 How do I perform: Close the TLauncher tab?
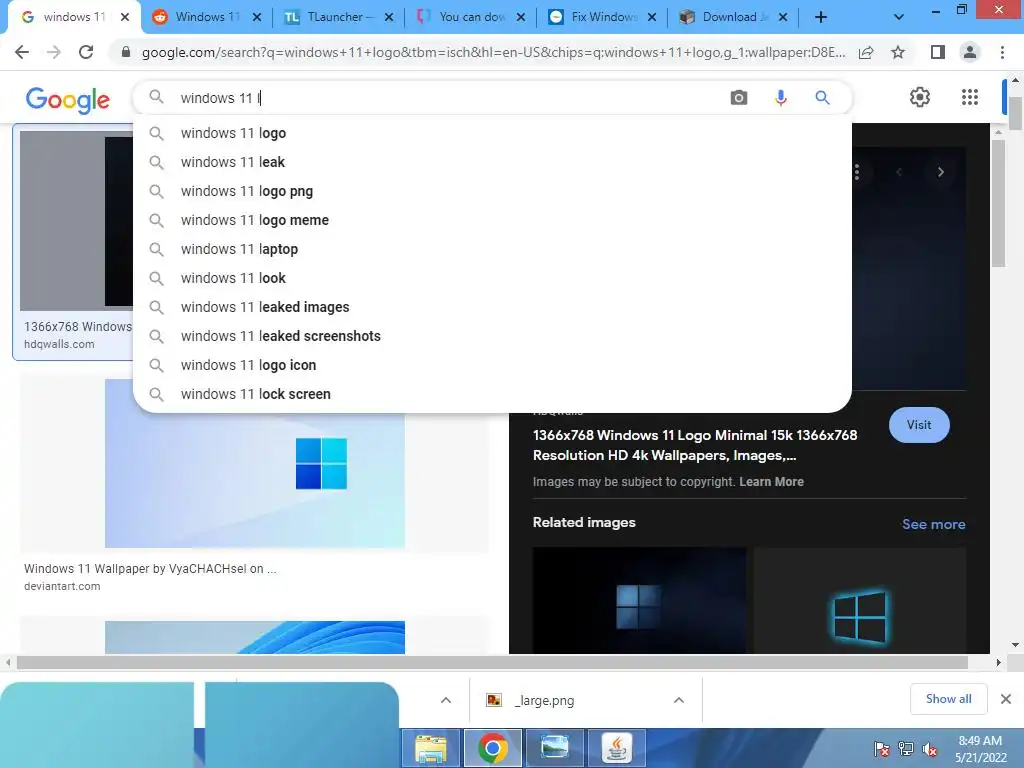(389, 18)
